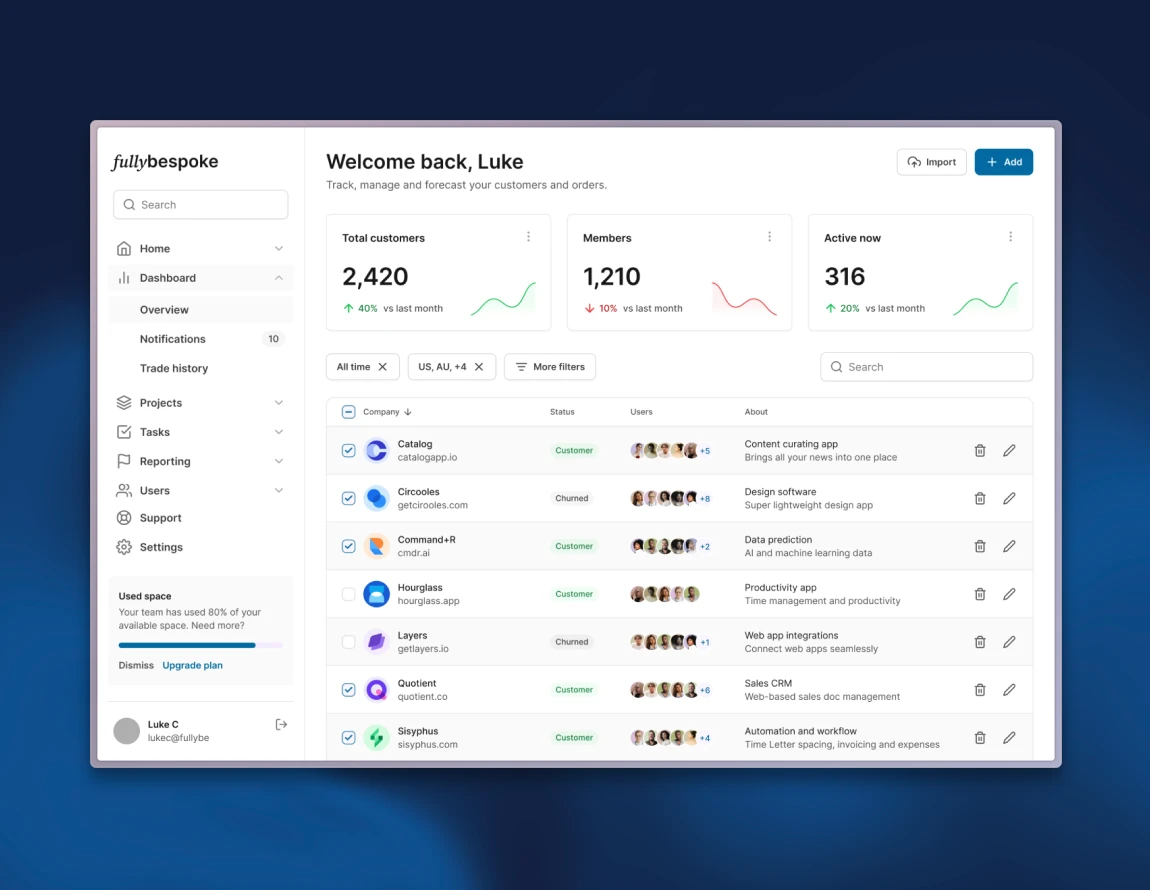Remove the All time filter

point(382,367)
